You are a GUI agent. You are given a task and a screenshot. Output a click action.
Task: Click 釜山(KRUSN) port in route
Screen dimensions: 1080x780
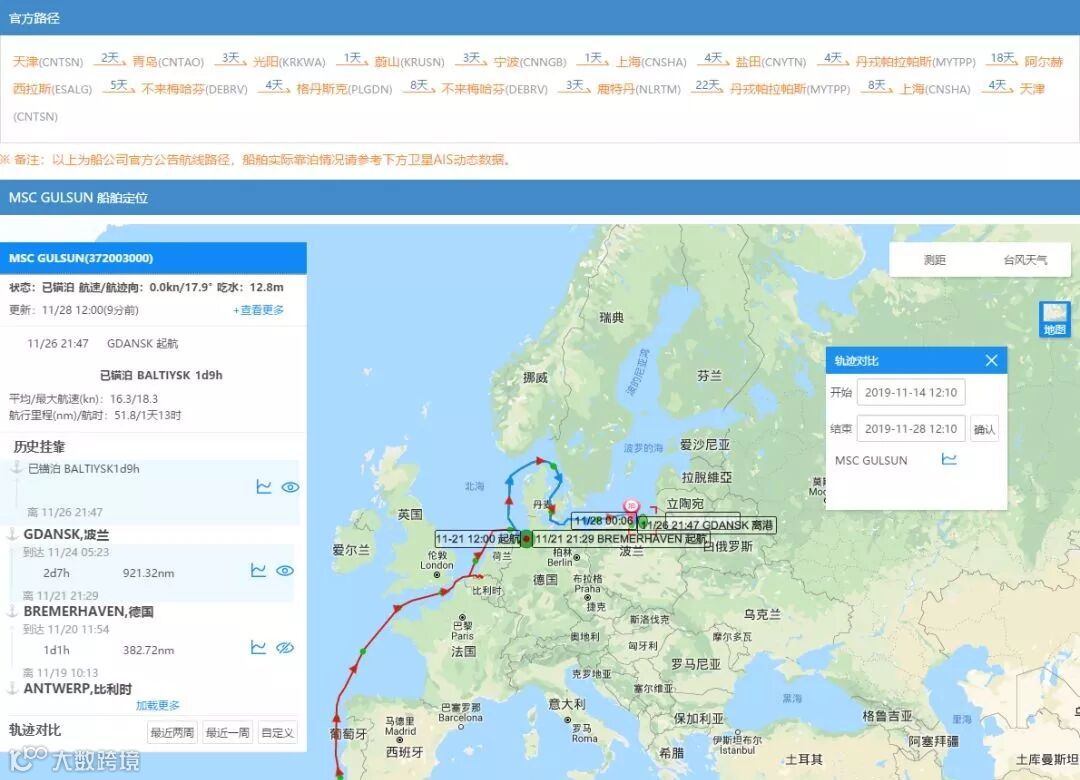tap(409, 62)
